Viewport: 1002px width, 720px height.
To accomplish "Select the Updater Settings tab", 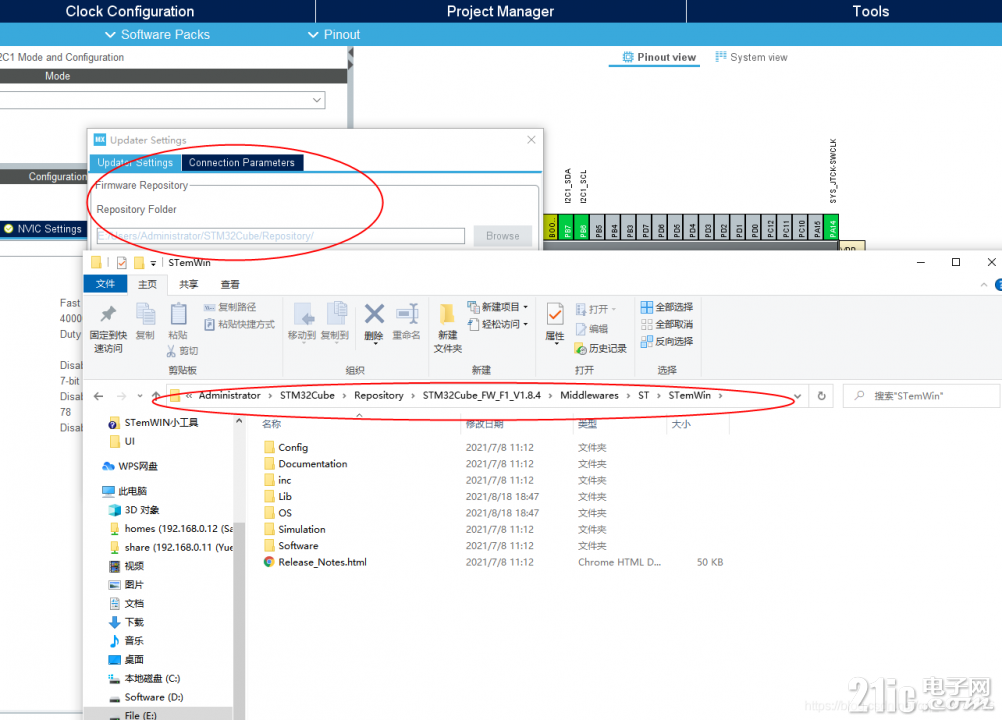I will [x=135, y=163].
